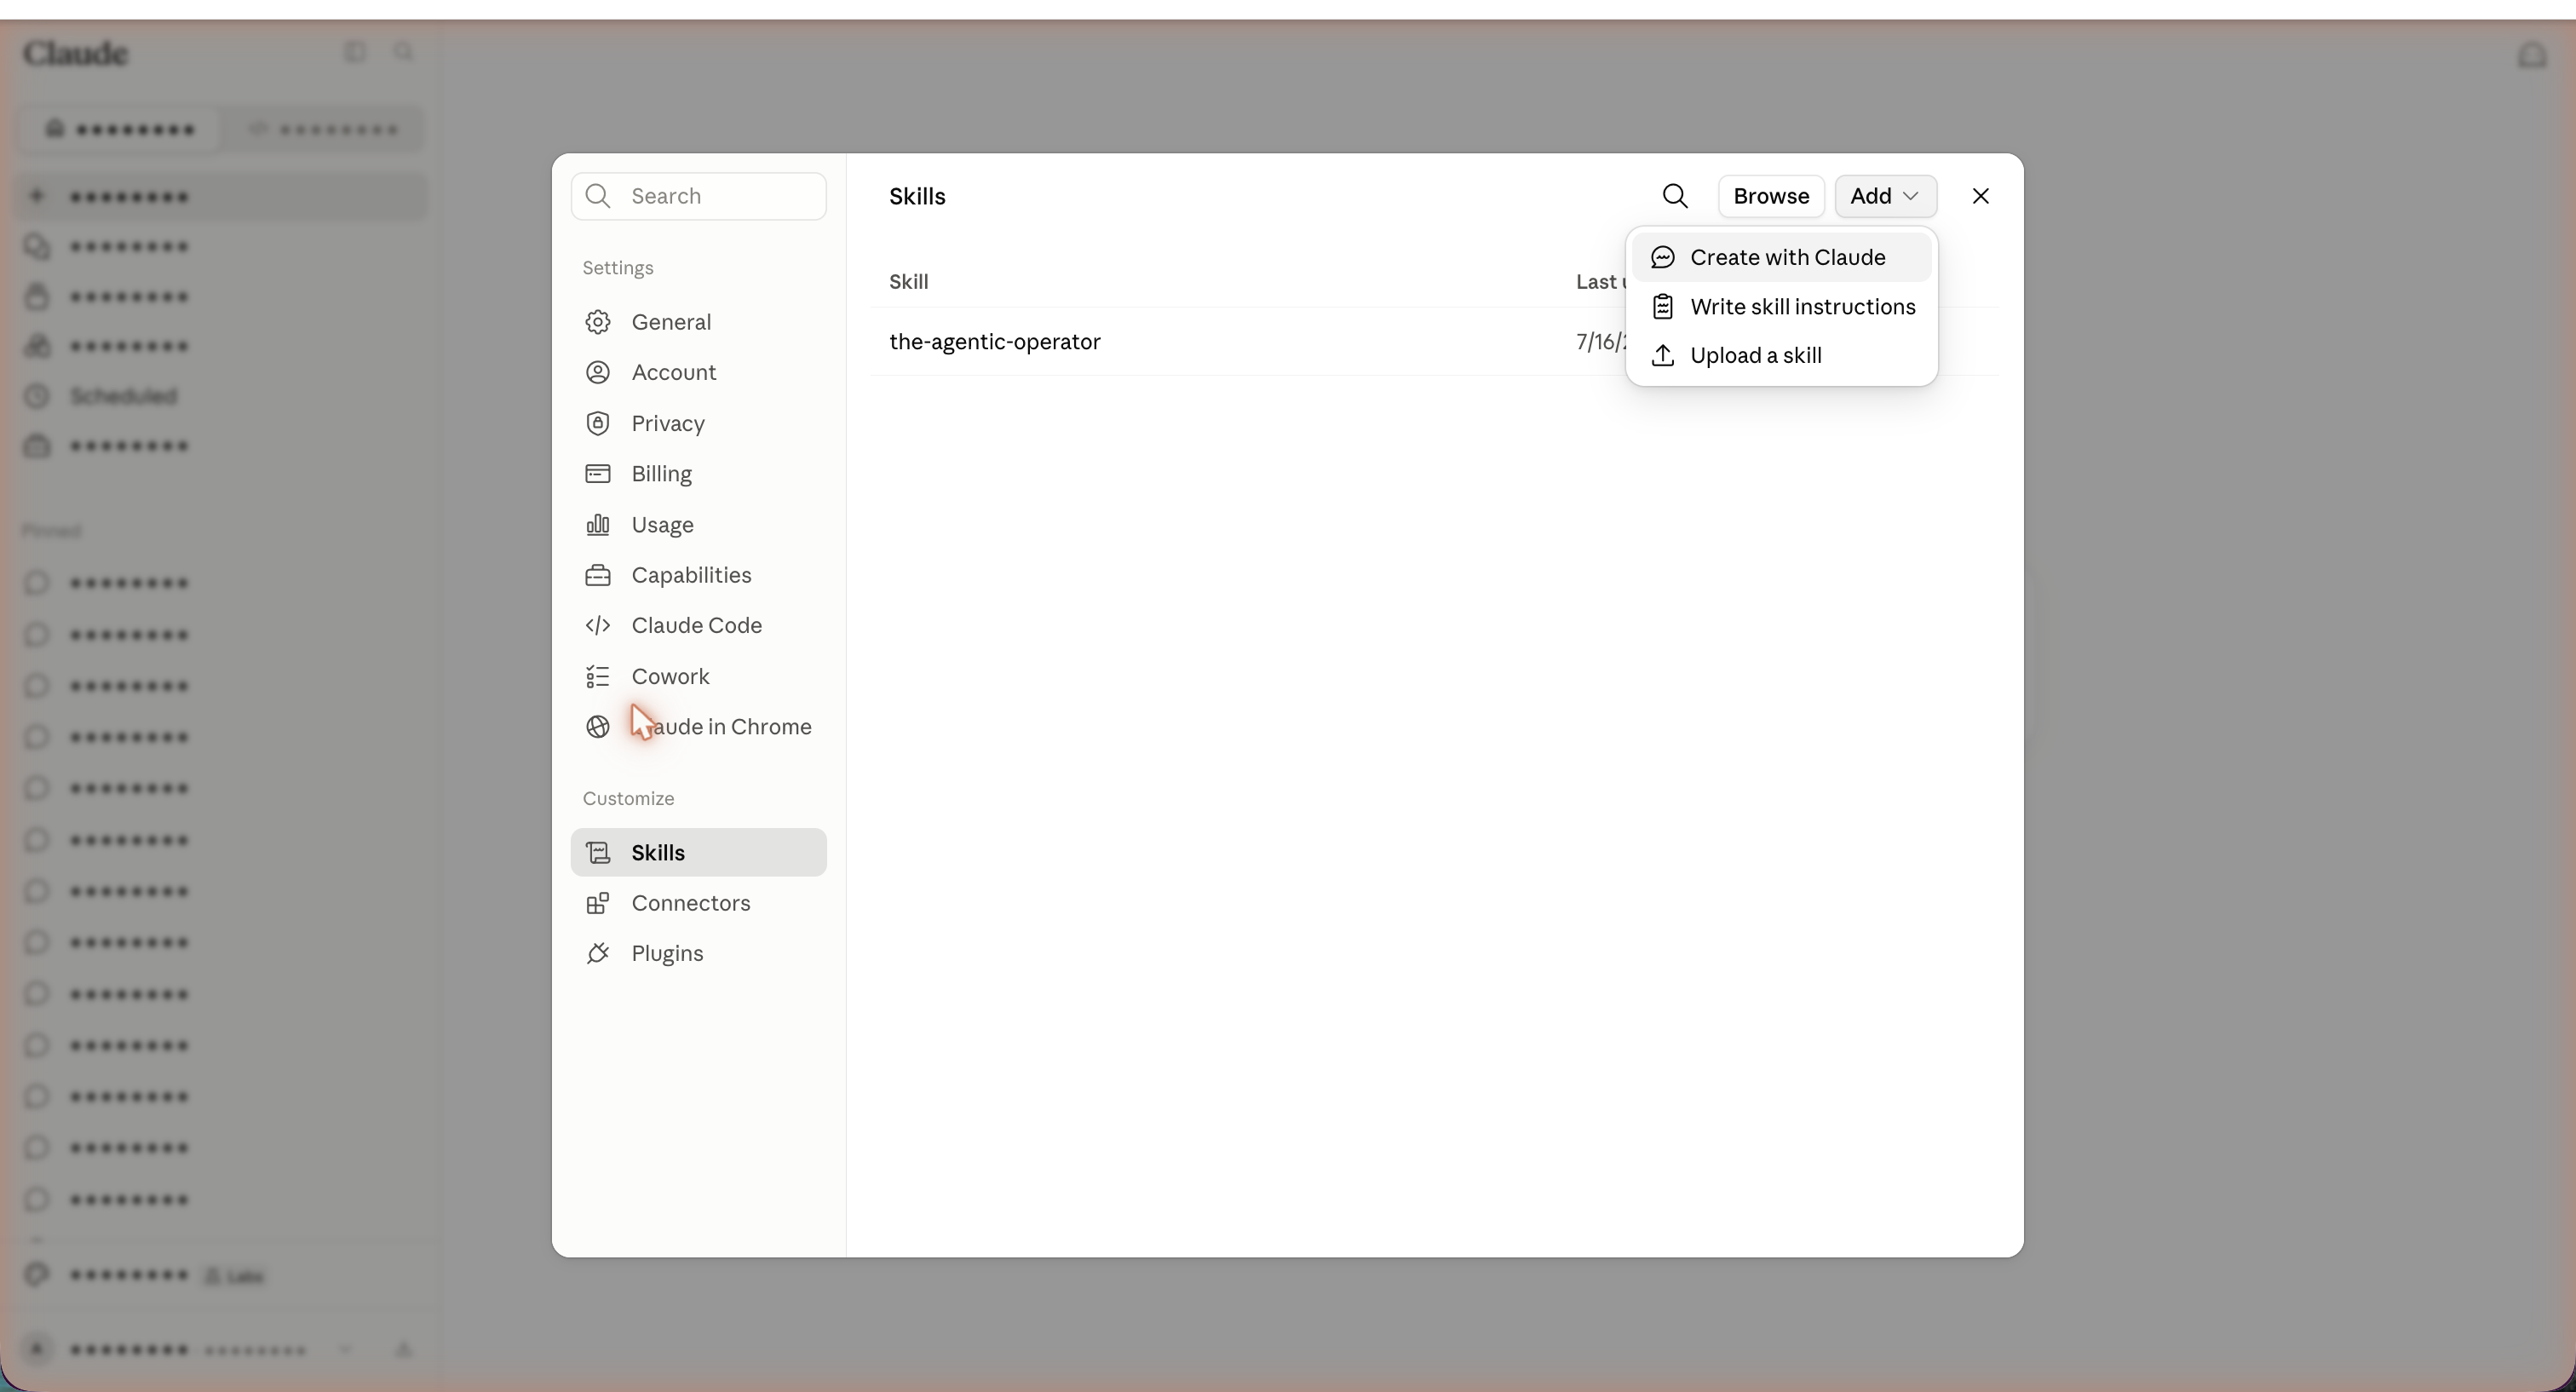Open Capabilities settings

point(698,575)
